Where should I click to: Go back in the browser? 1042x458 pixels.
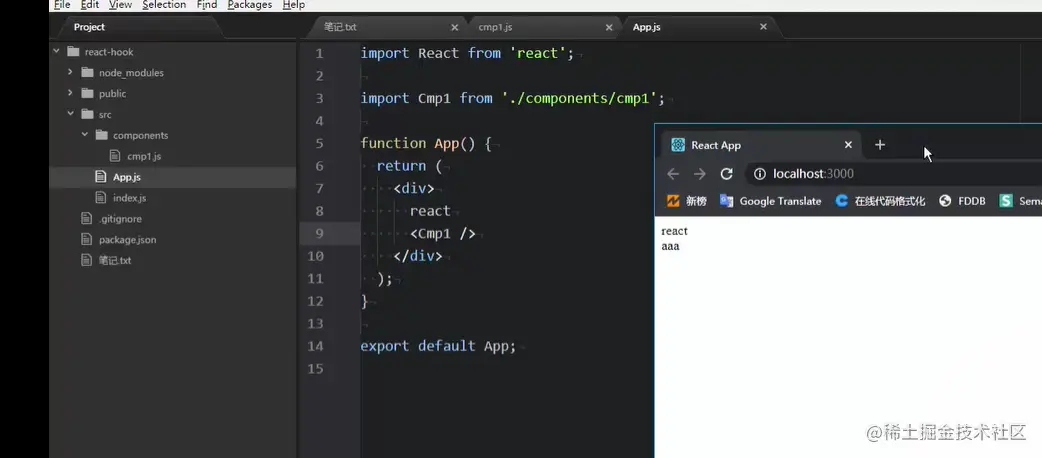pos(673,174)
